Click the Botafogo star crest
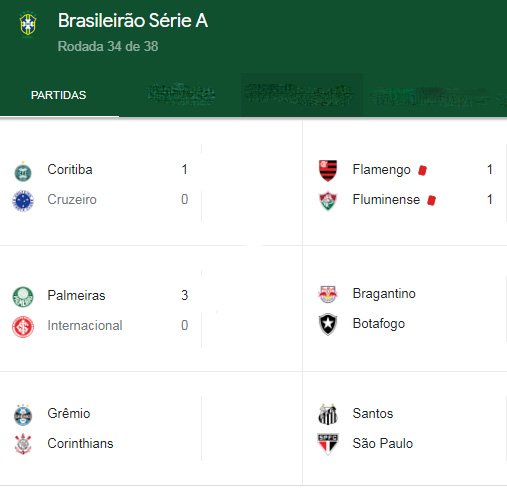The width and height of the screenshot is (507, 489). [x=328, y=324]
